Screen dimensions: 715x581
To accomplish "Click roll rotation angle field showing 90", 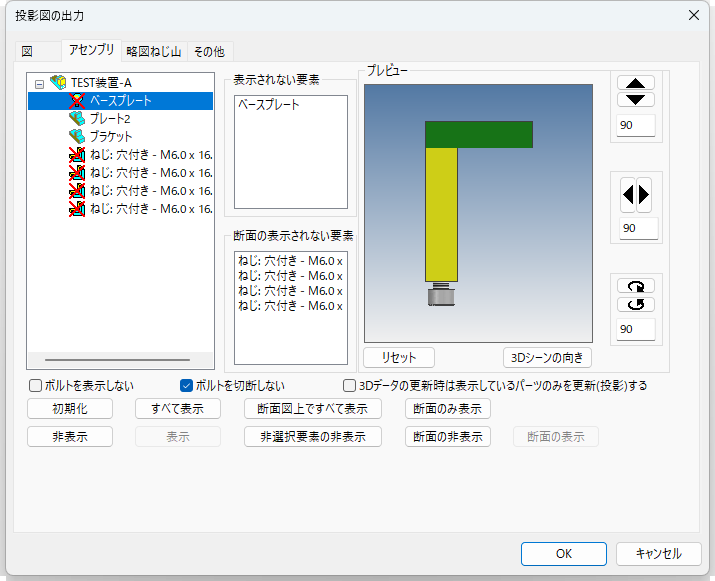I will coord(636,329).
